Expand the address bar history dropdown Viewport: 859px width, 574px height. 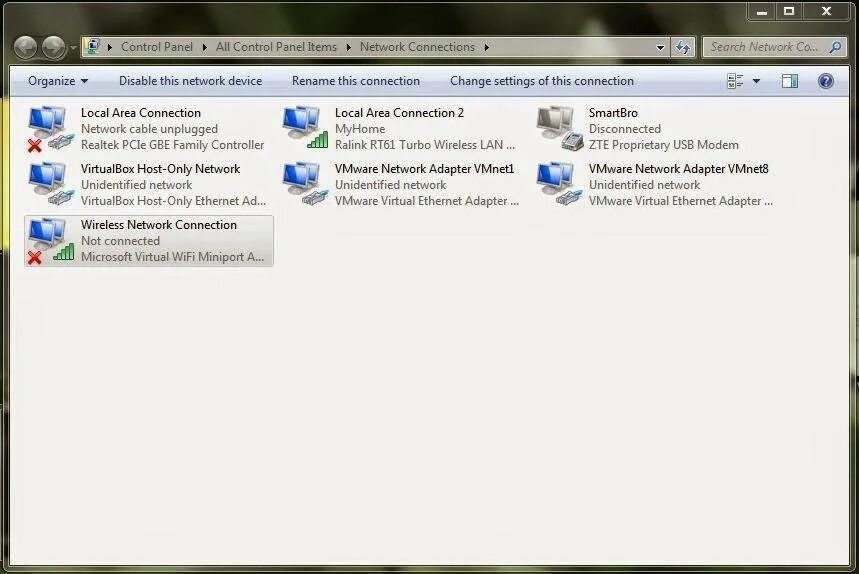point(660,48)
